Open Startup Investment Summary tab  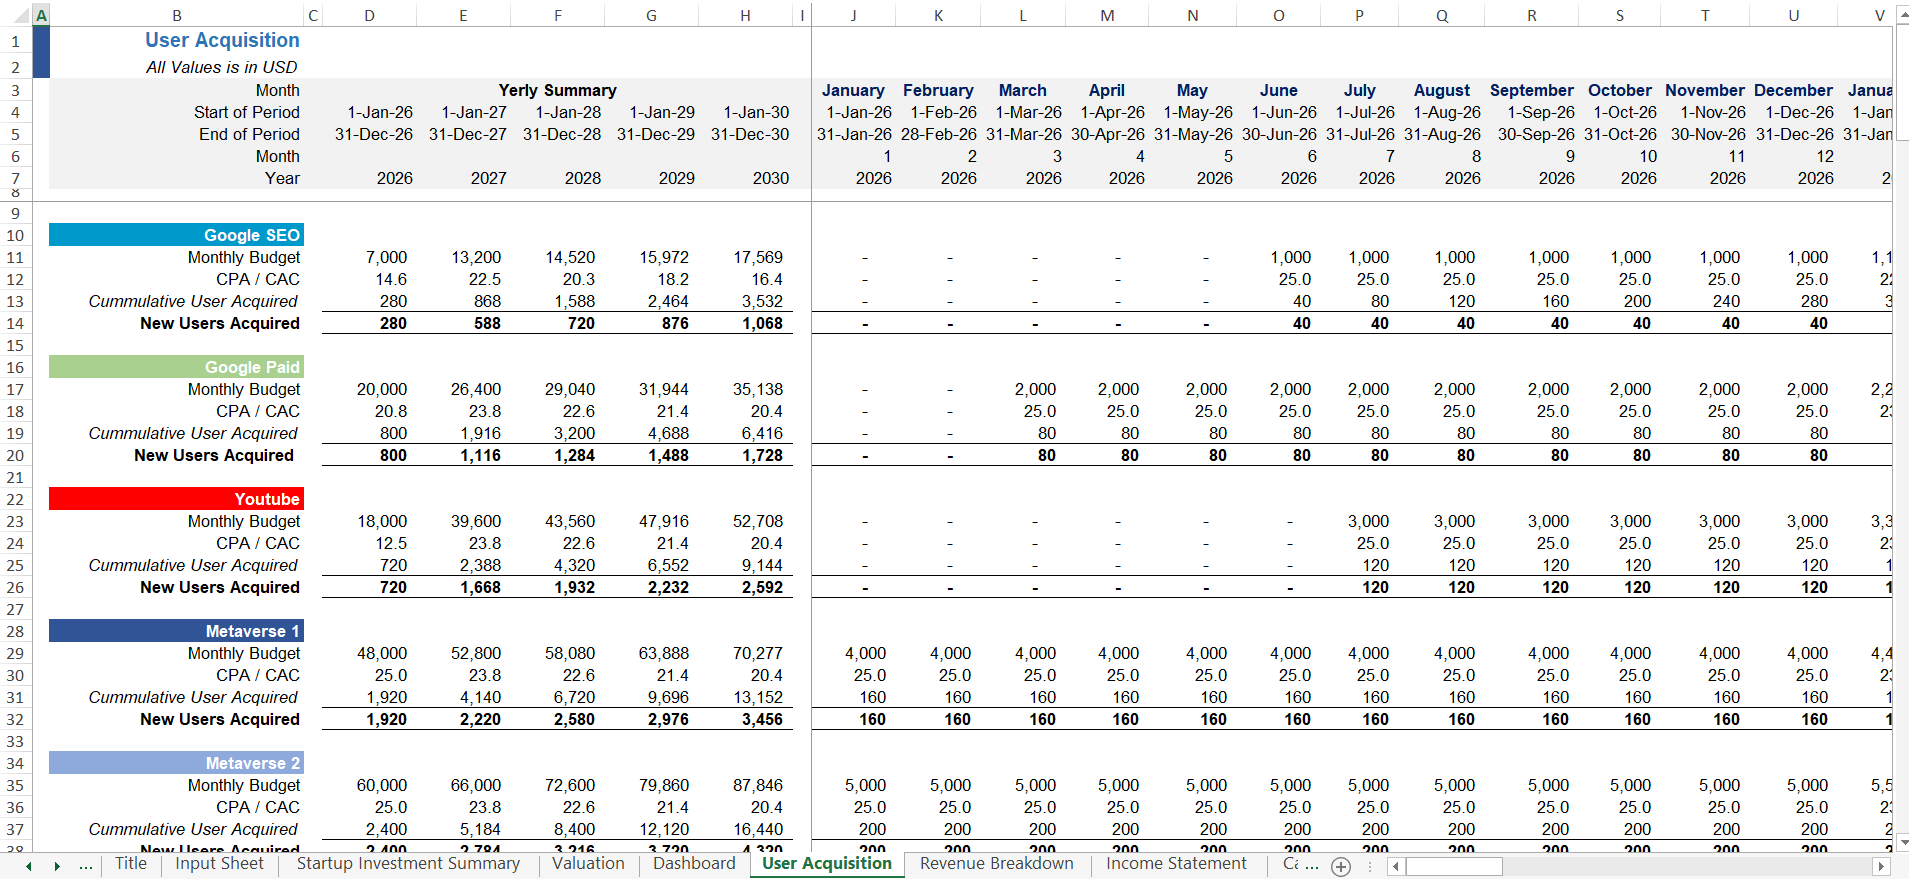click(x=408, y=864)
